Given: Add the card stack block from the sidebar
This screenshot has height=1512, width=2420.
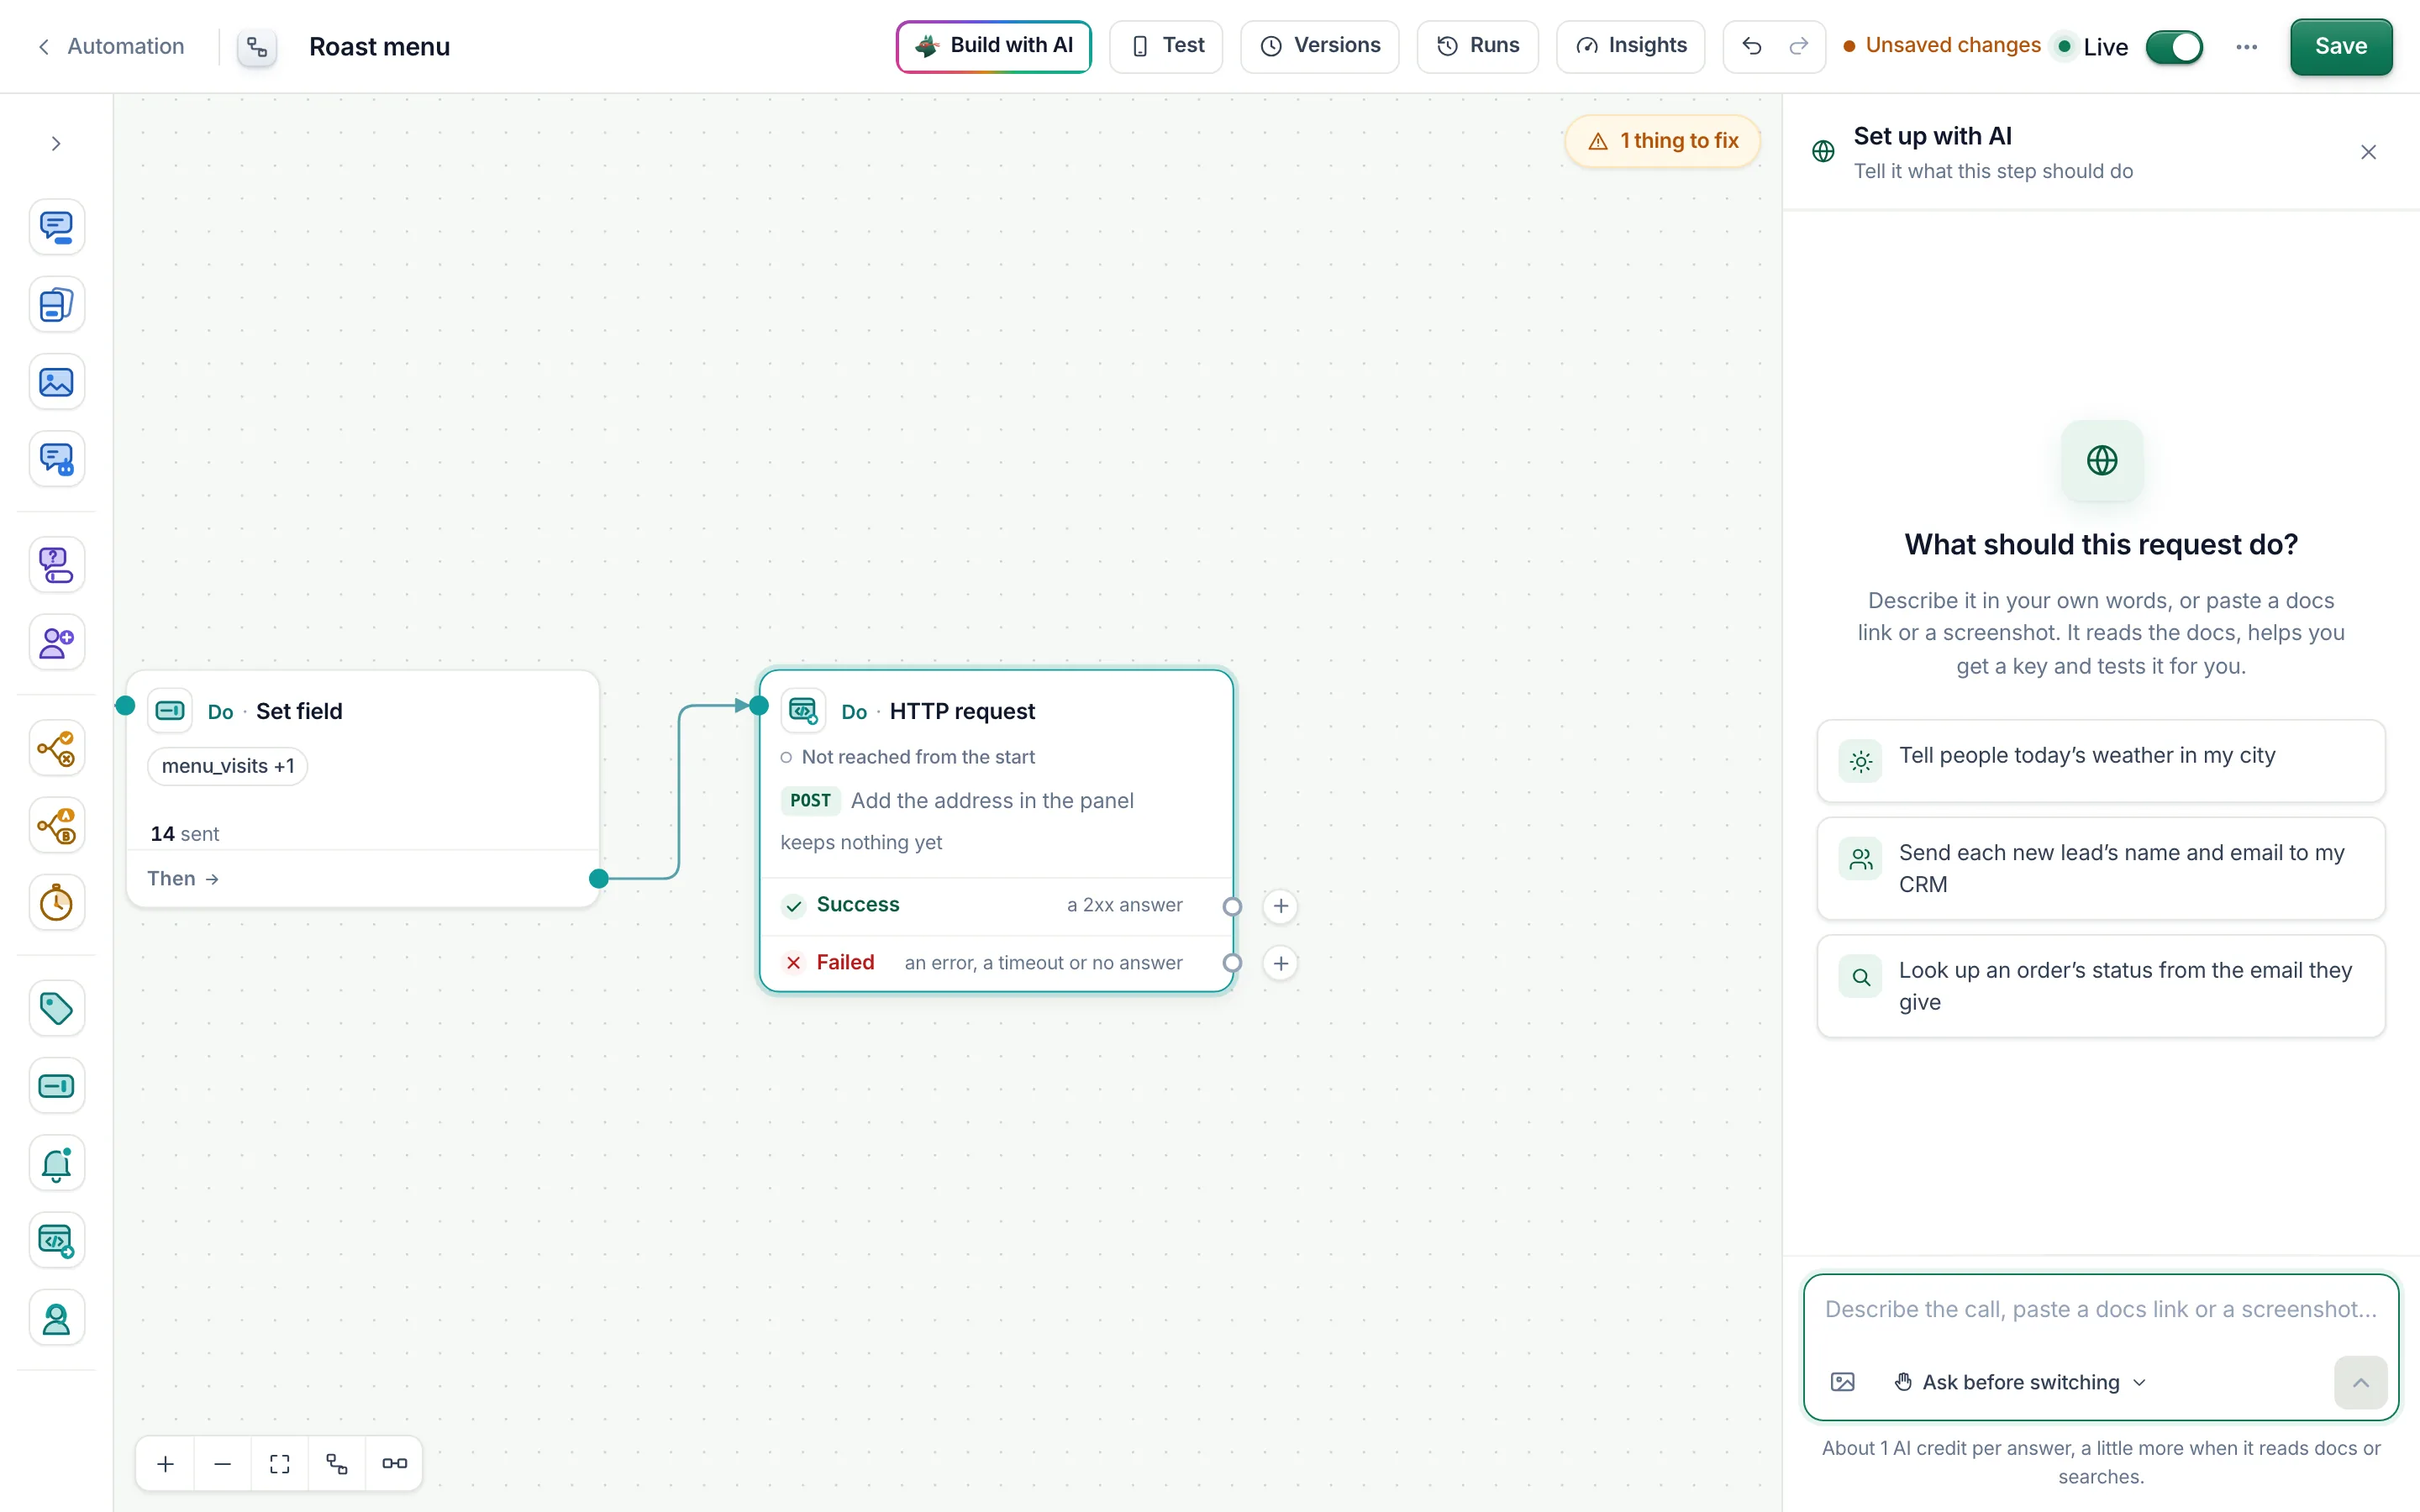Looking at the screenshot, I should click(56, 305).
